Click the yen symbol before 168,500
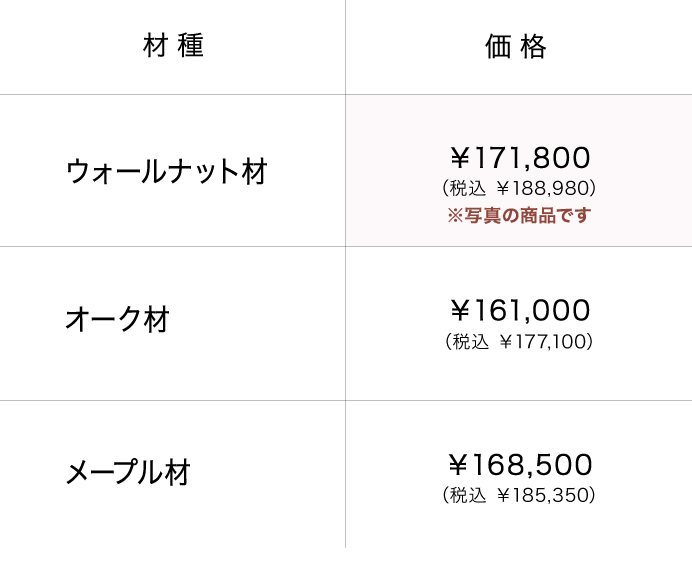 (459, 465)
